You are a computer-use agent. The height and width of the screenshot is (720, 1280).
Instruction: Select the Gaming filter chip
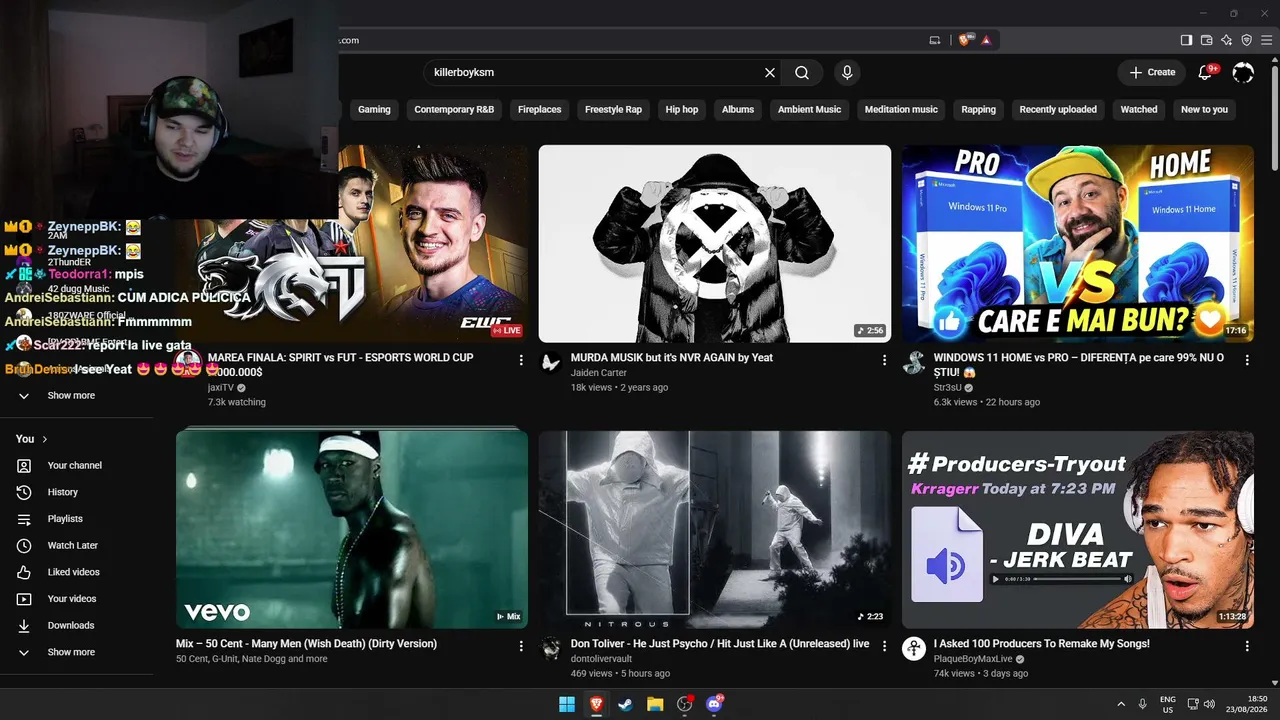pyautogui.click(x=374, y=110)
